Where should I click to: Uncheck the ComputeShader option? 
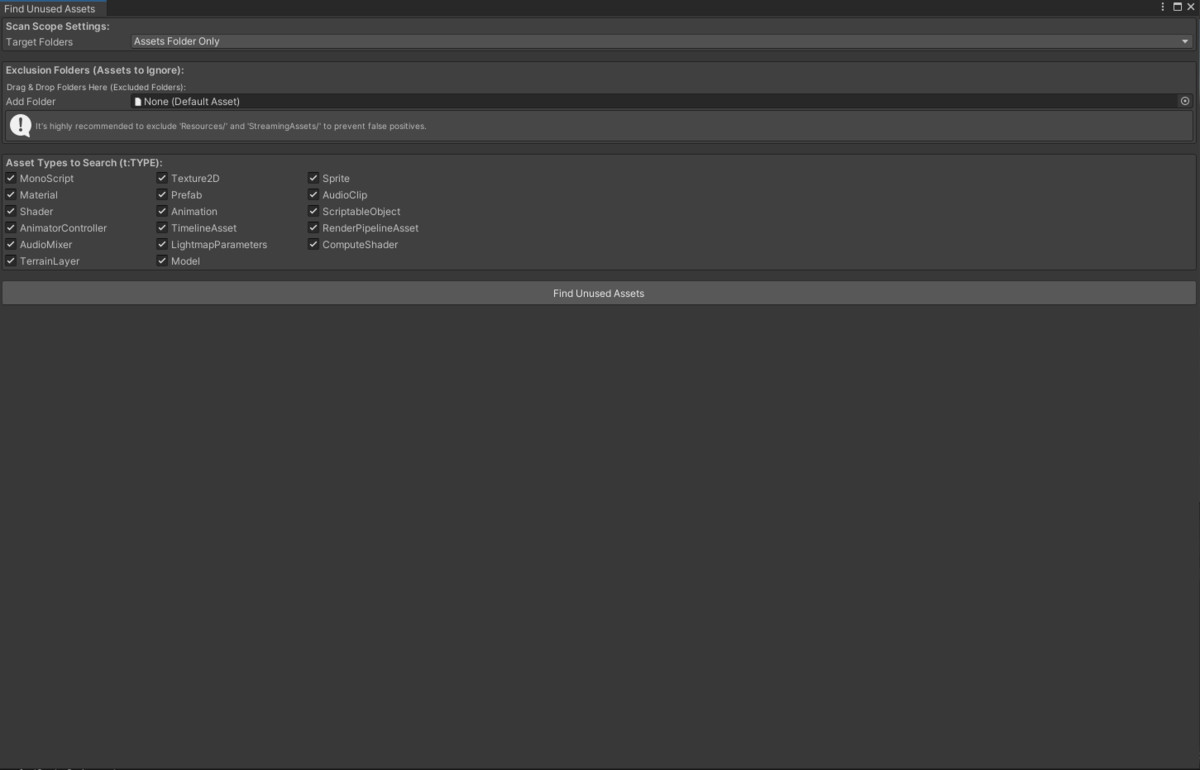(313, 244)
